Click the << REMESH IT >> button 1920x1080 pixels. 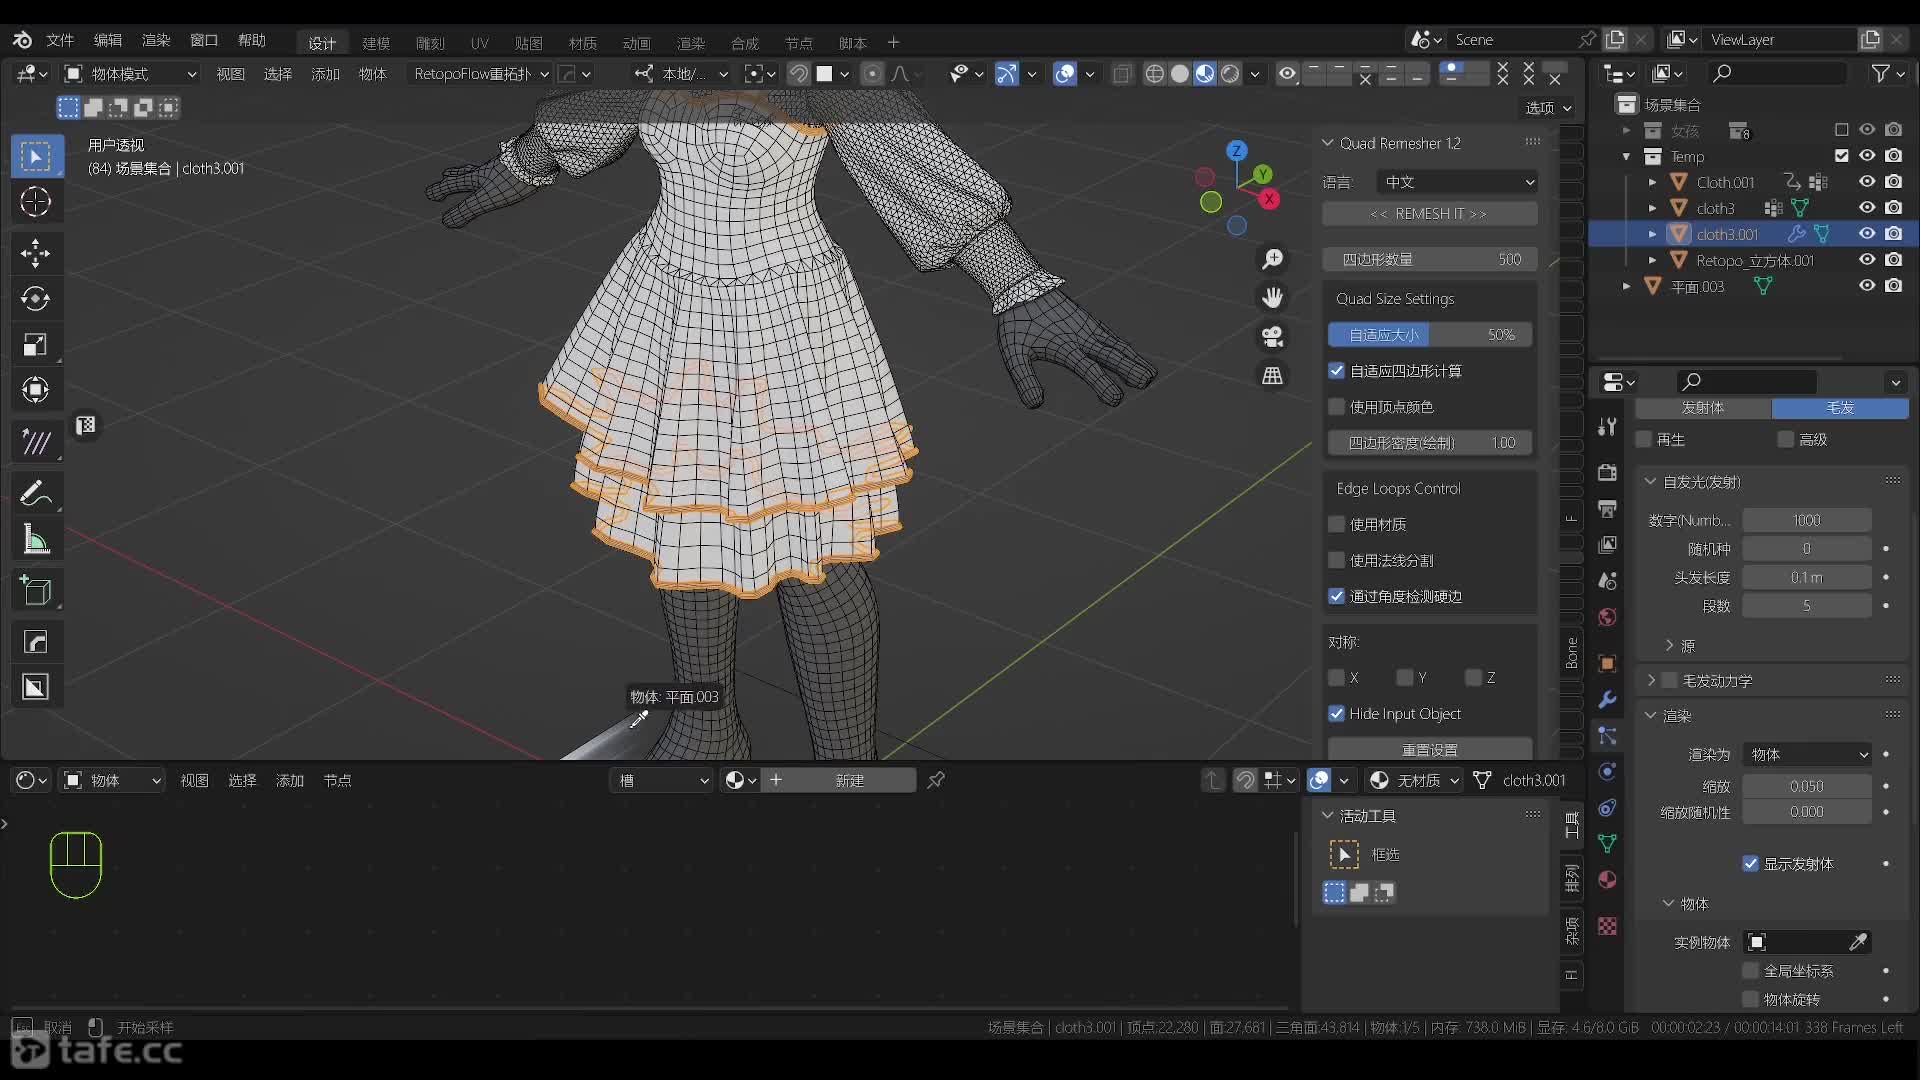click(1429, 214)
